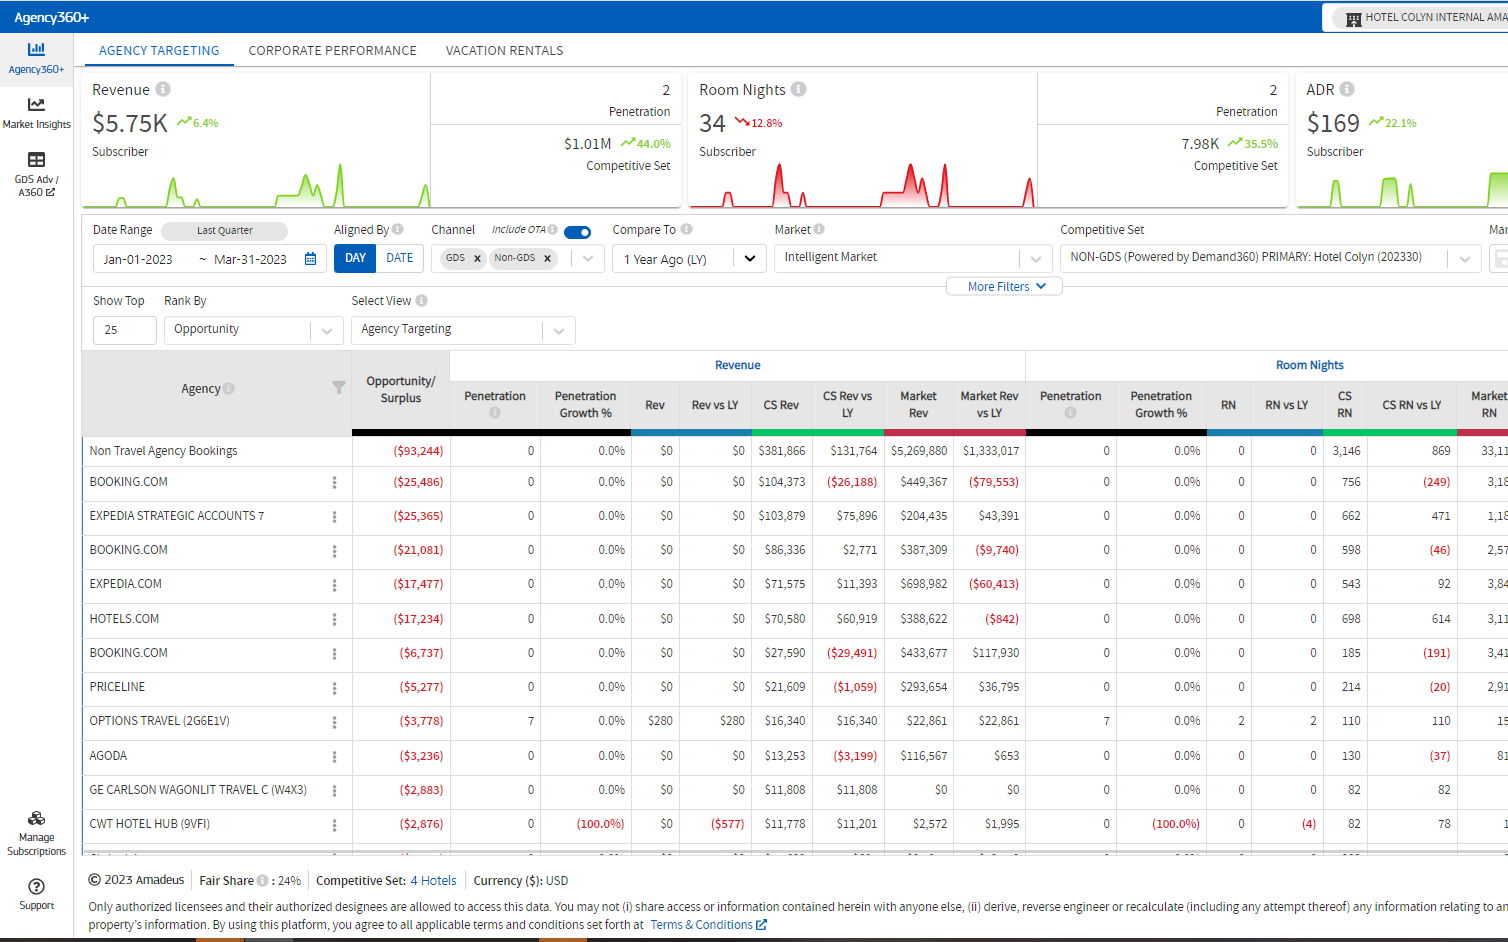Open Market Insights in the sidebar
The image size is (1508, 942).
[x=36, y=113]
